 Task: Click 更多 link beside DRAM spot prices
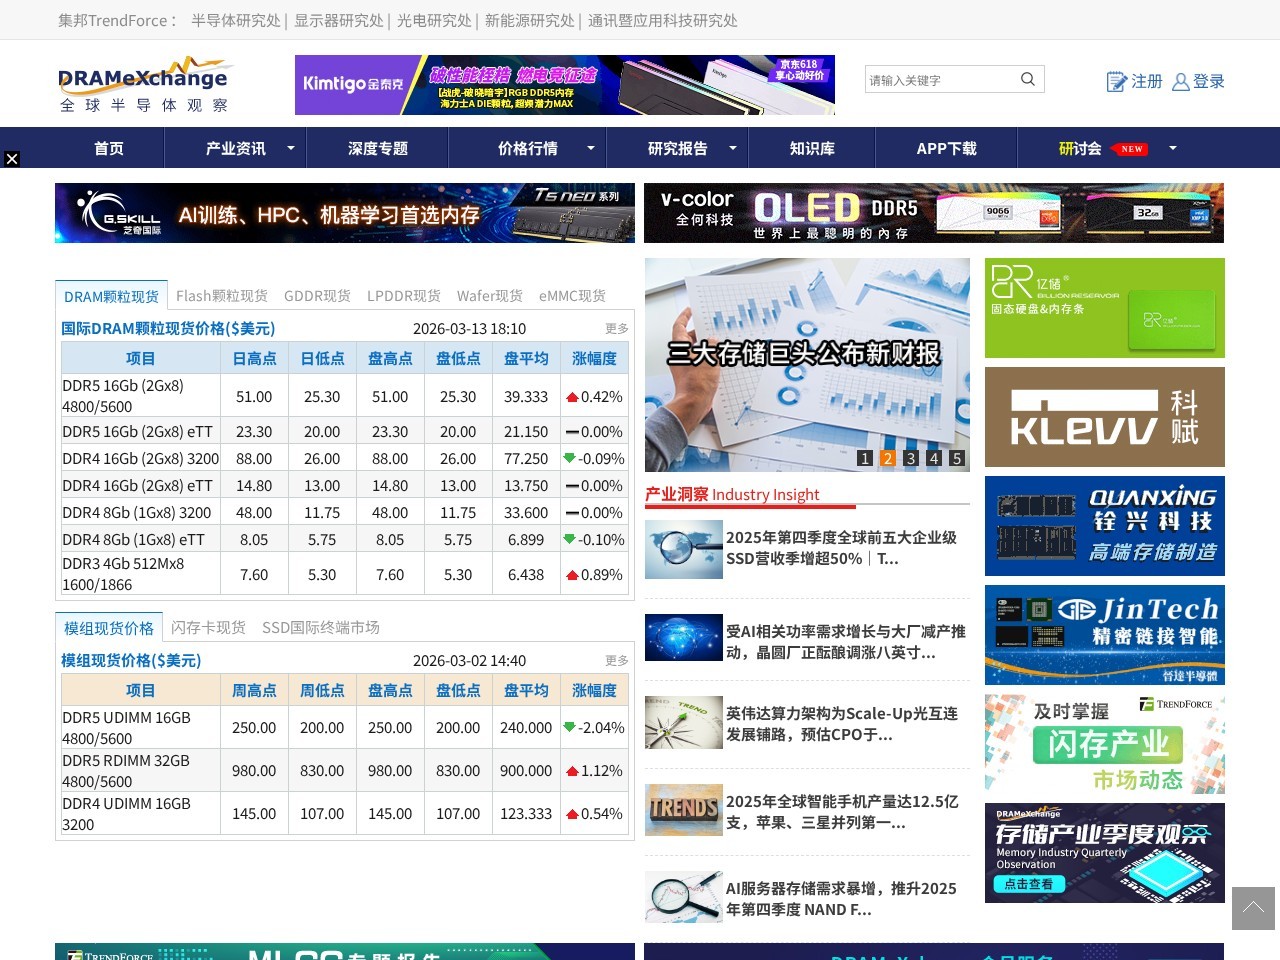click(617, 329)
